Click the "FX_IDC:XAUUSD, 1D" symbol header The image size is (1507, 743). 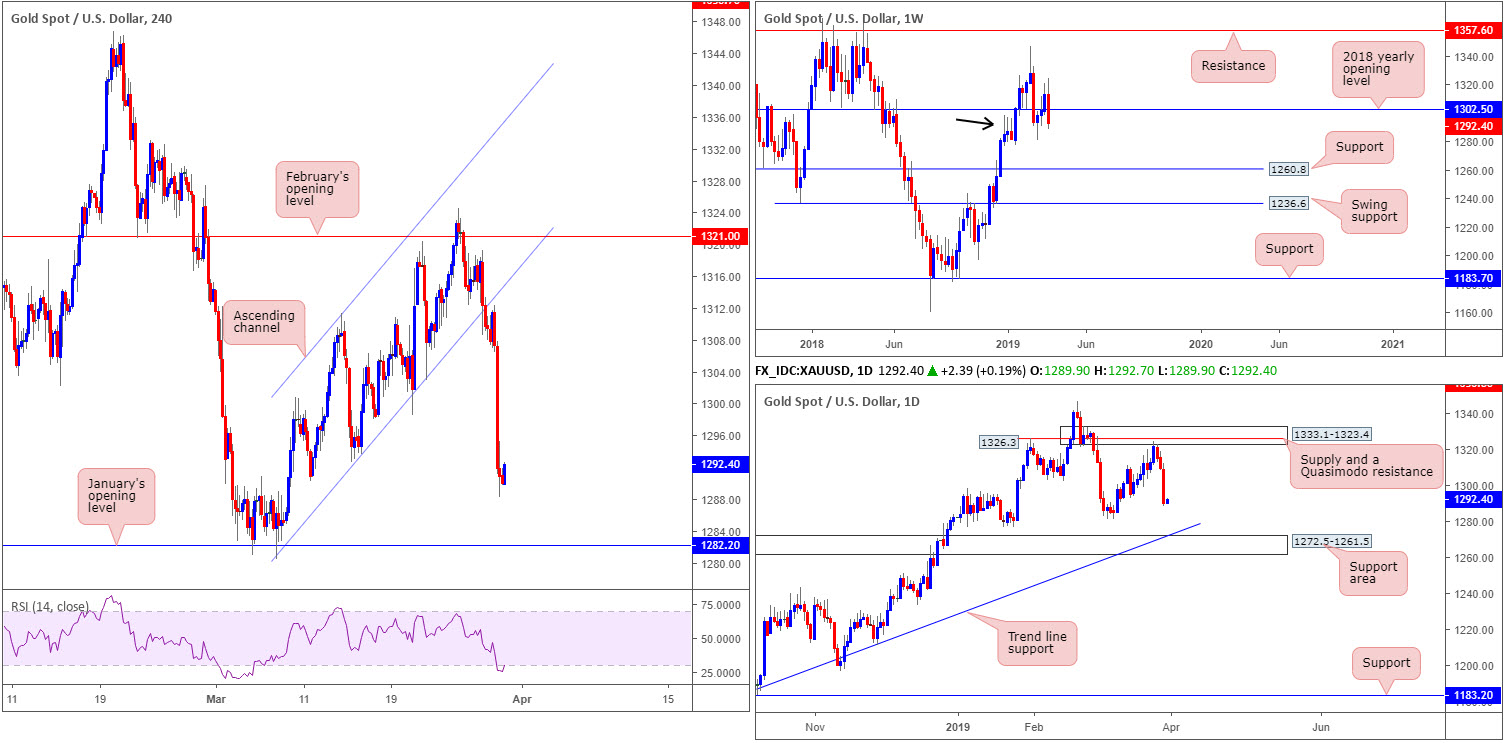click(x=813, y=371)
